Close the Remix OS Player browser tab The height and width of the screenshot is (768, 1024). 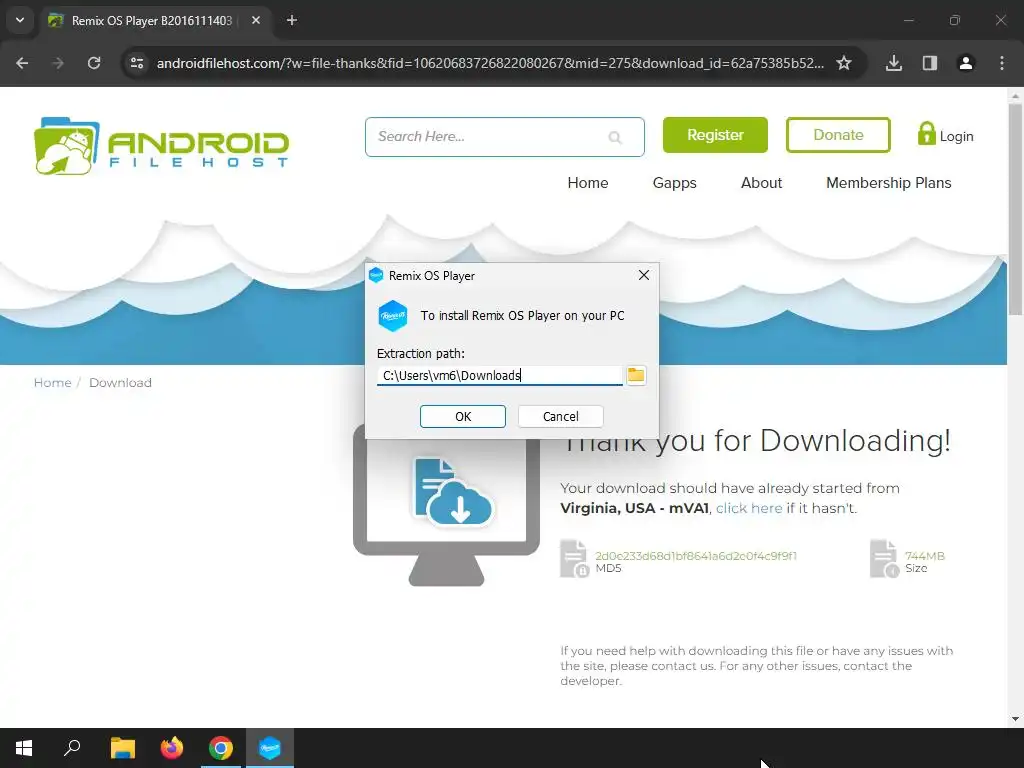click(256, 20)
